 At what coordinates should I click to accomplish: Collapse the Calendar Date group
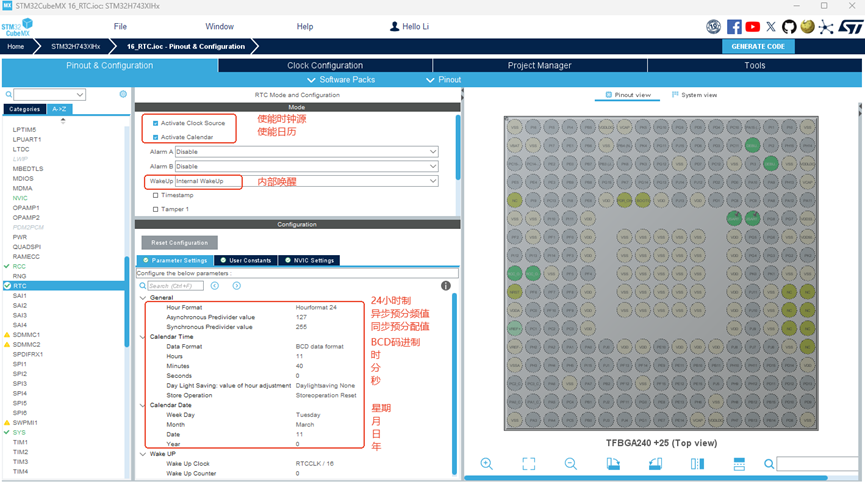143,405
